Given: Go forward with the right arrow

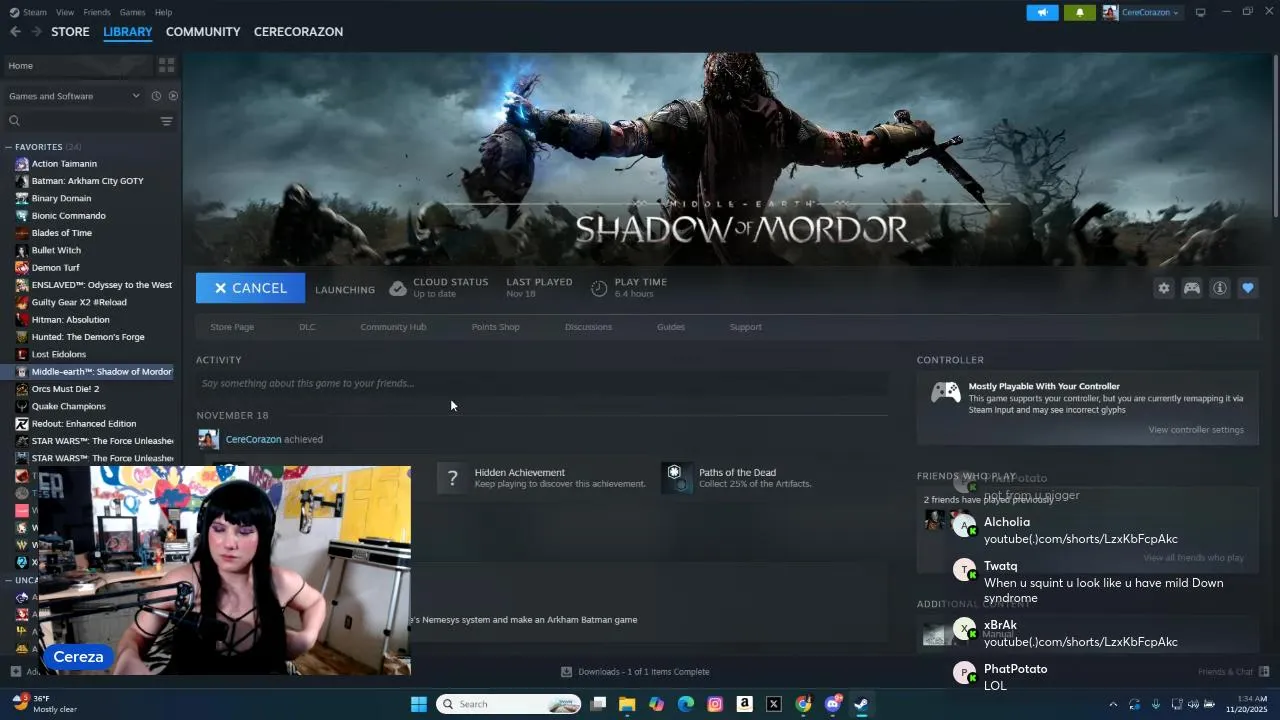Looking at the screenshot, I should (37, 32).
